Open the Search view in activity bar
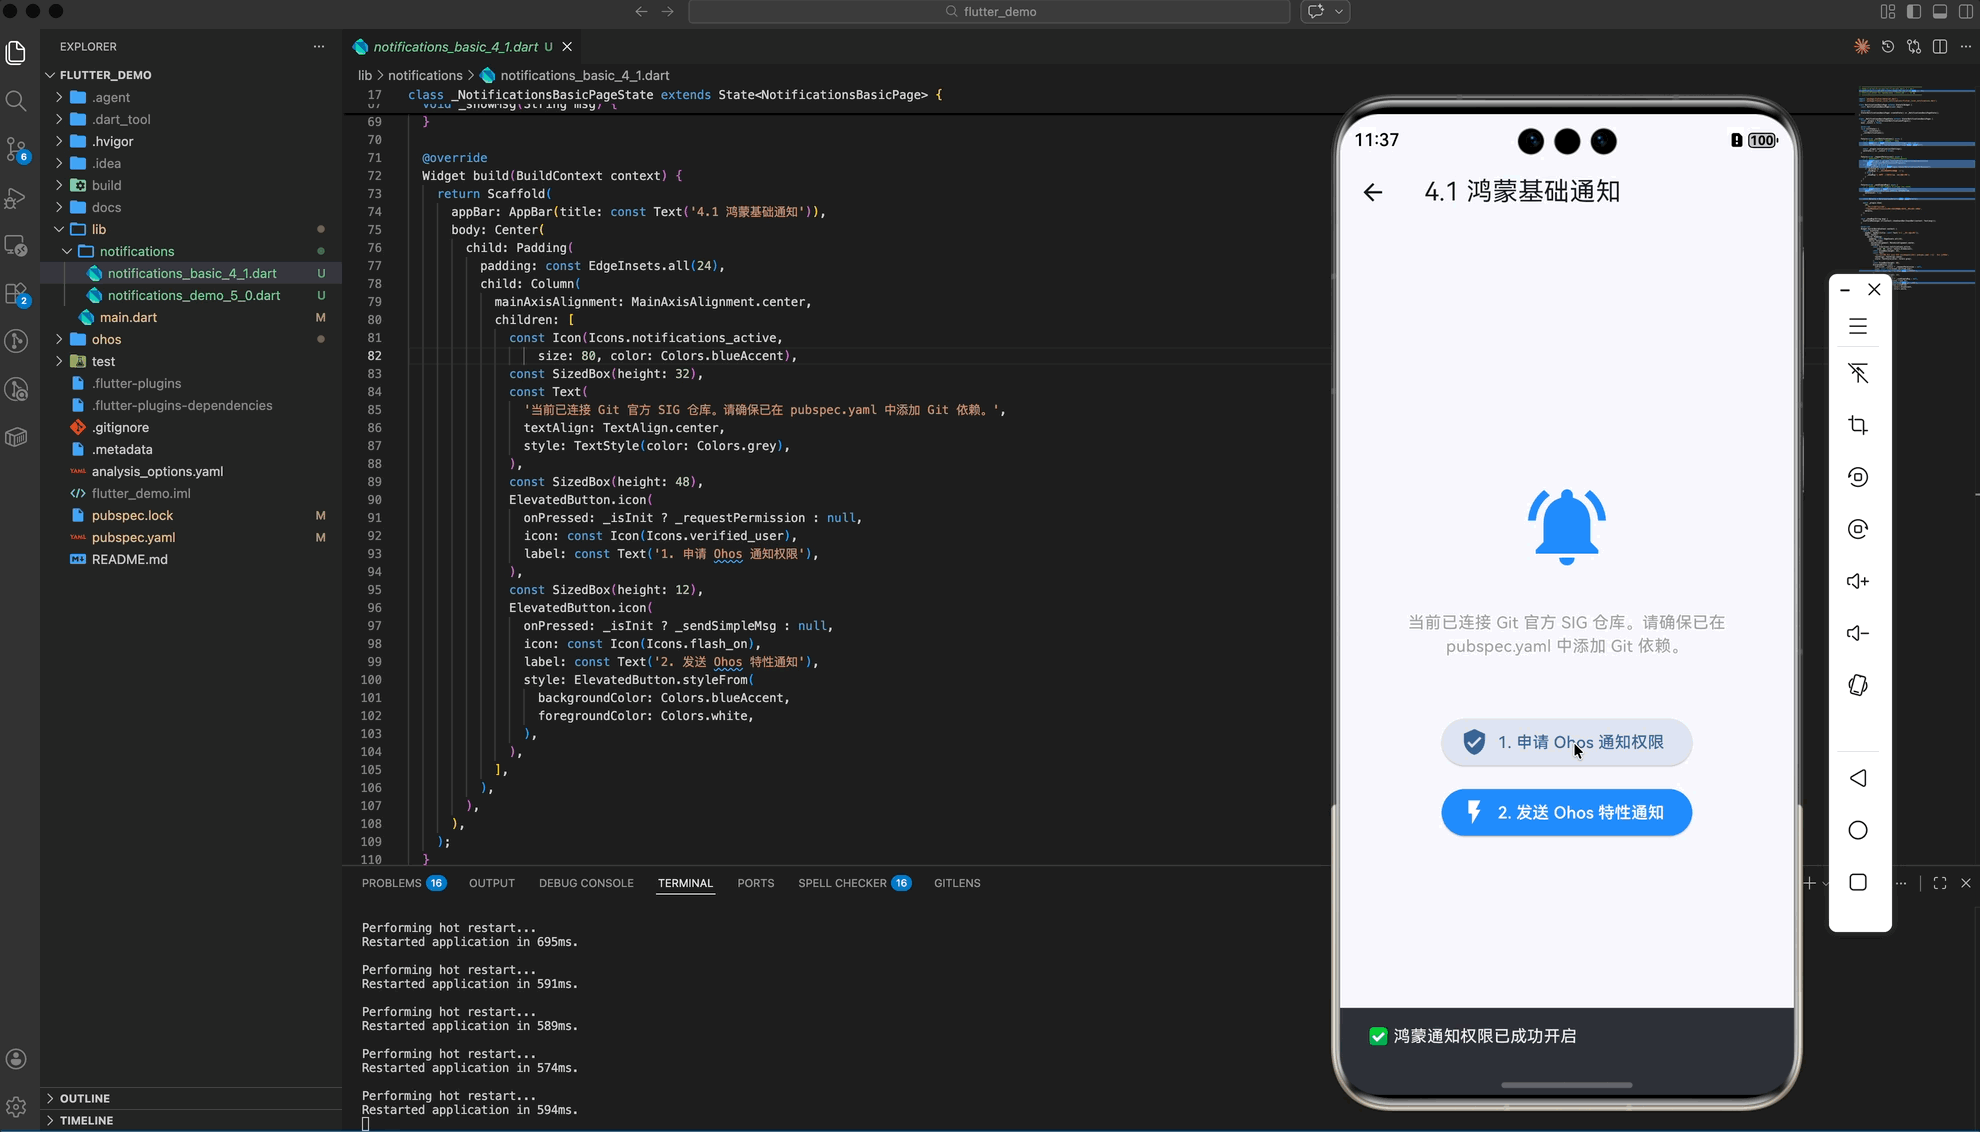This screenshot has height=1132, width=1980. pos(16,100)
